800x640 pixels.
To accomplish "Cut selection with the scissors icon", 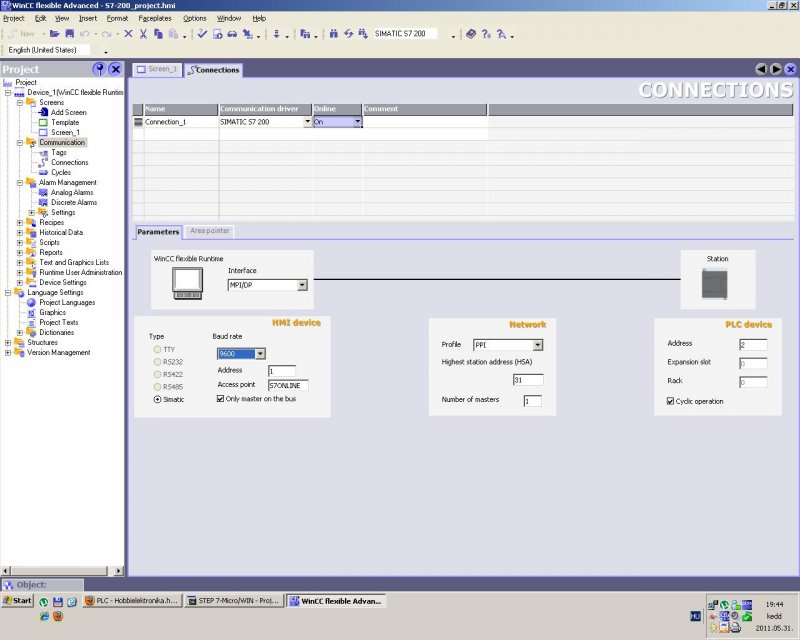I will 143,34.
